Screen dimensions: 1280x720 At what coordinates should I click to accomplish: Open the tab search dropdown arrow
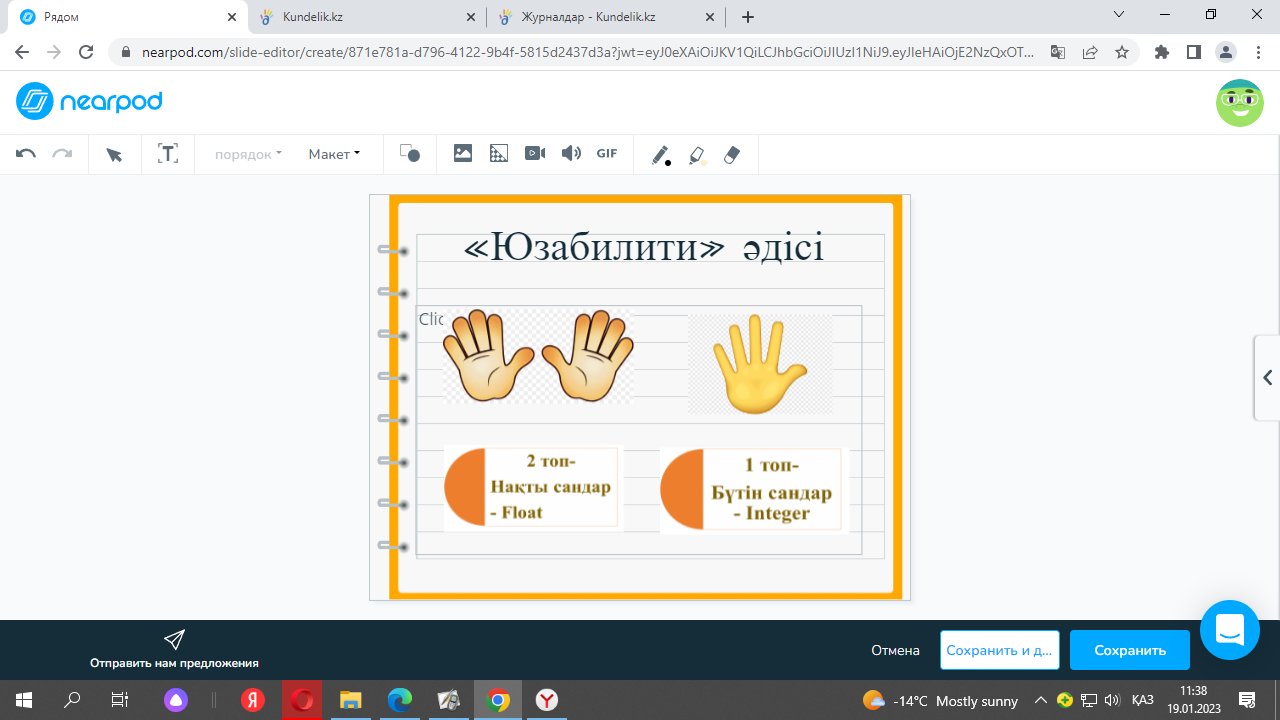tap(1119, 15)
